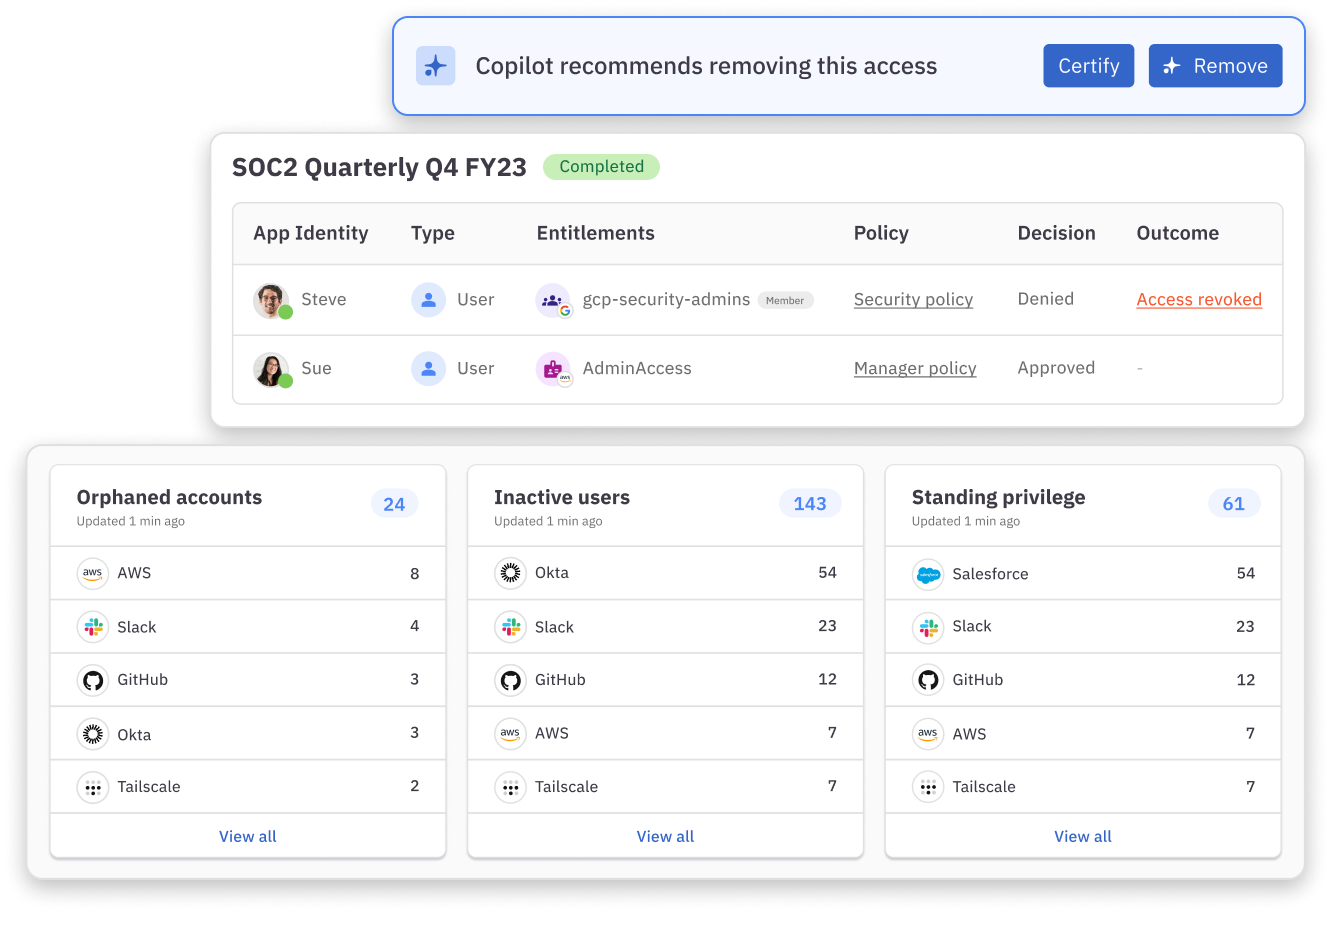Click the Salesforce icon in Standing privilege
1330x926 pixels.
click(928, 574)
